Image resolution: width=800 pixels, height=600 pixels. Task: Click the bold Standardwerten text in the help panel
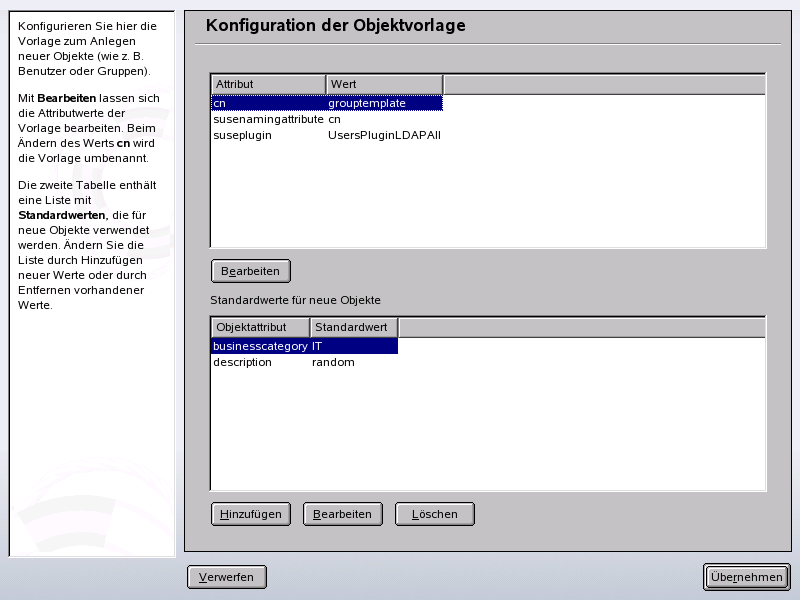[62, 215]
